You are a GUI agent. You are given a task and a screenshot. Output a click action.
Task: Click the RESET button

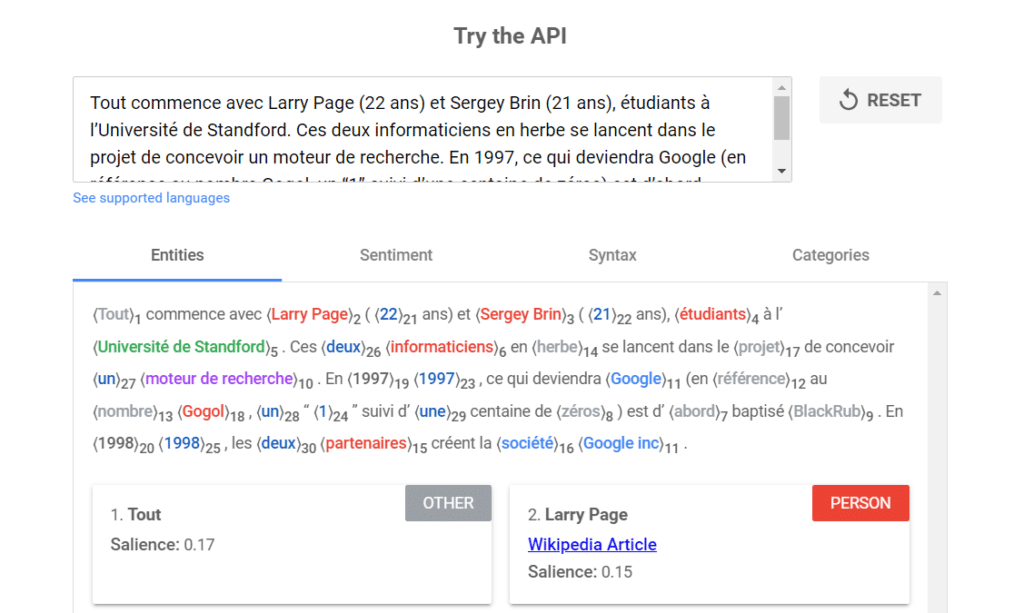[x=880, y=100]
